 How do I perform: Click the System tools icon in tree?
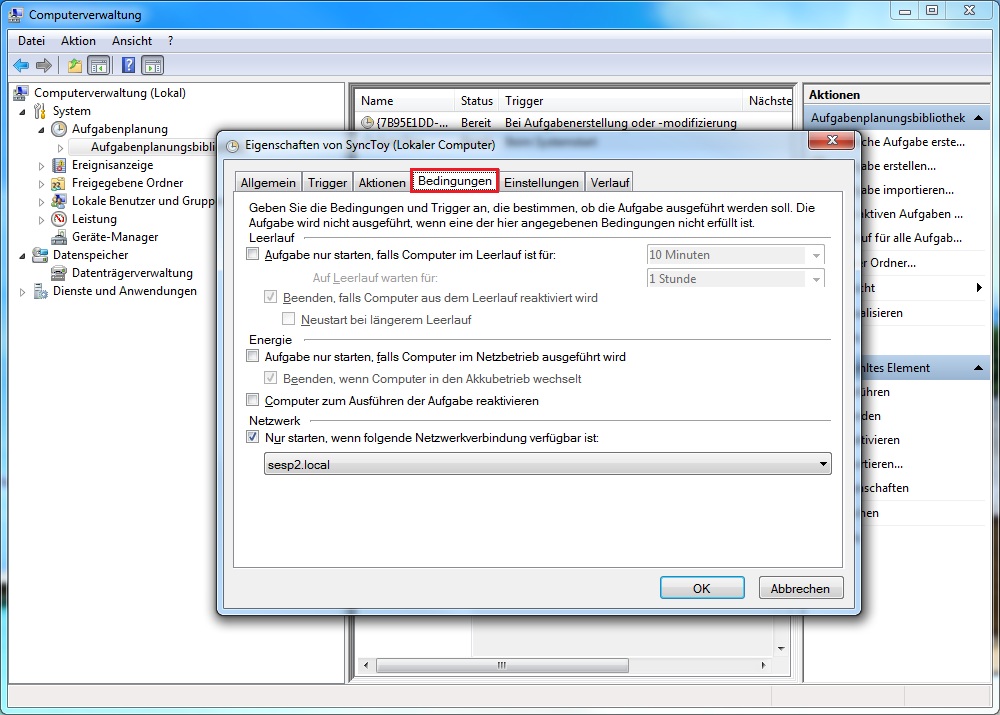pyautogui.click(x=40, y=111)
